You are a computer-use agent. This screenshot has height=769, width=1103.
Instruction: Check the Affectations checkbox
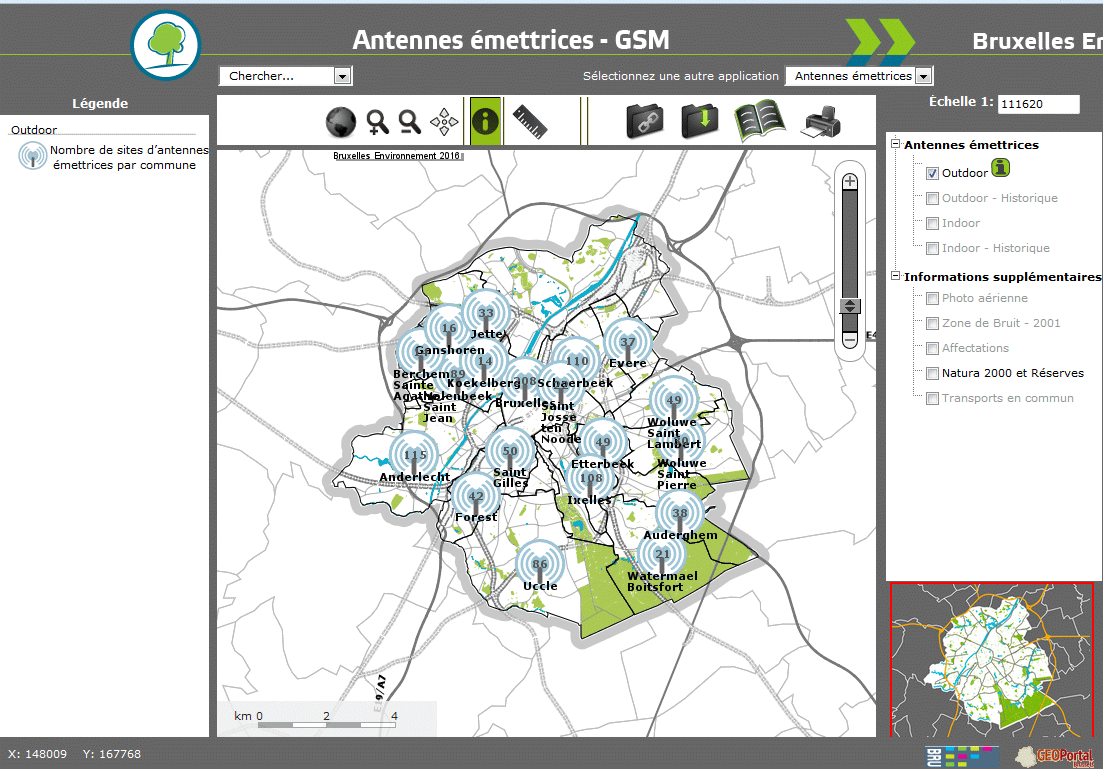[932, 348]
